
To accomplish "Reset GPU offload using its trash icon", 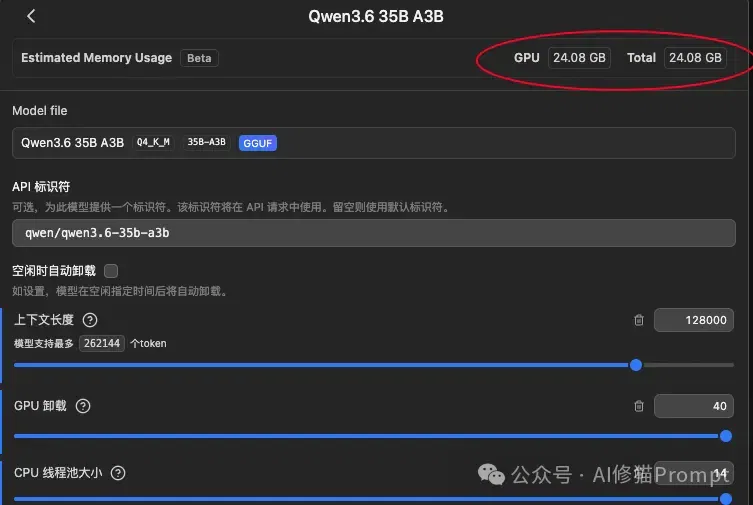I will [x=639, y=406].
